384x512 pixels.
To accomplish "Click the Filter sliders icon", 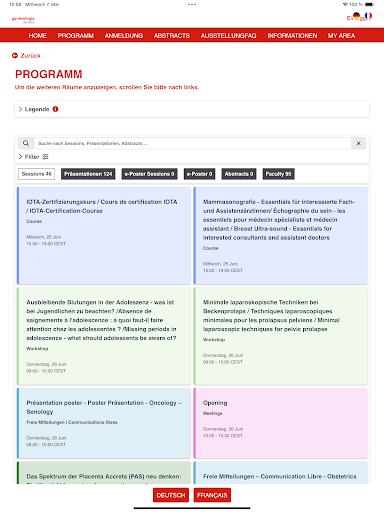I will pos(45,157).
